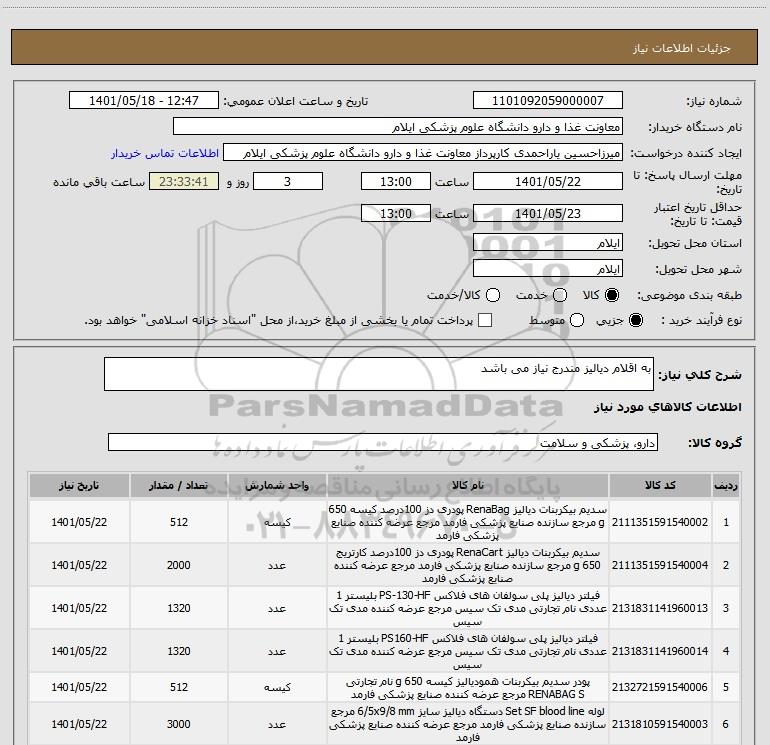This screenshot has height=745, width=770.
Task: Click product code 211135159154​0002
Action: coord(660,522)
